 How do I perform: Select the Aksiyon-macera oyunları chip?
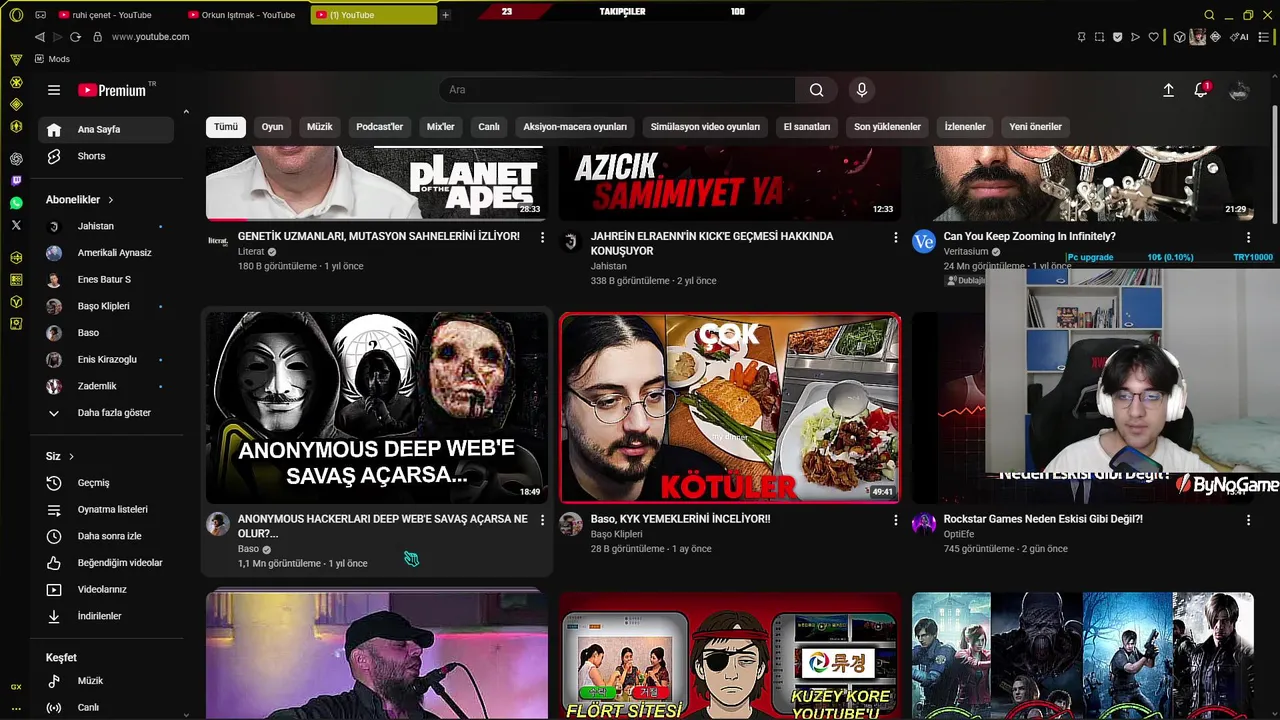(575, 127)
